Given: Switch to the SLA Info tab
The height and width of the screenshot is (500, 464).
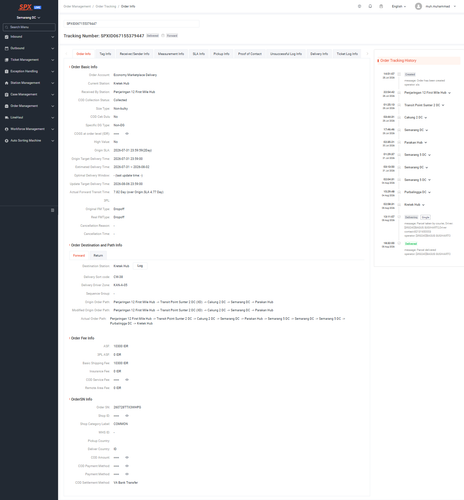Looking at the screenshot, I should (199, 54).
